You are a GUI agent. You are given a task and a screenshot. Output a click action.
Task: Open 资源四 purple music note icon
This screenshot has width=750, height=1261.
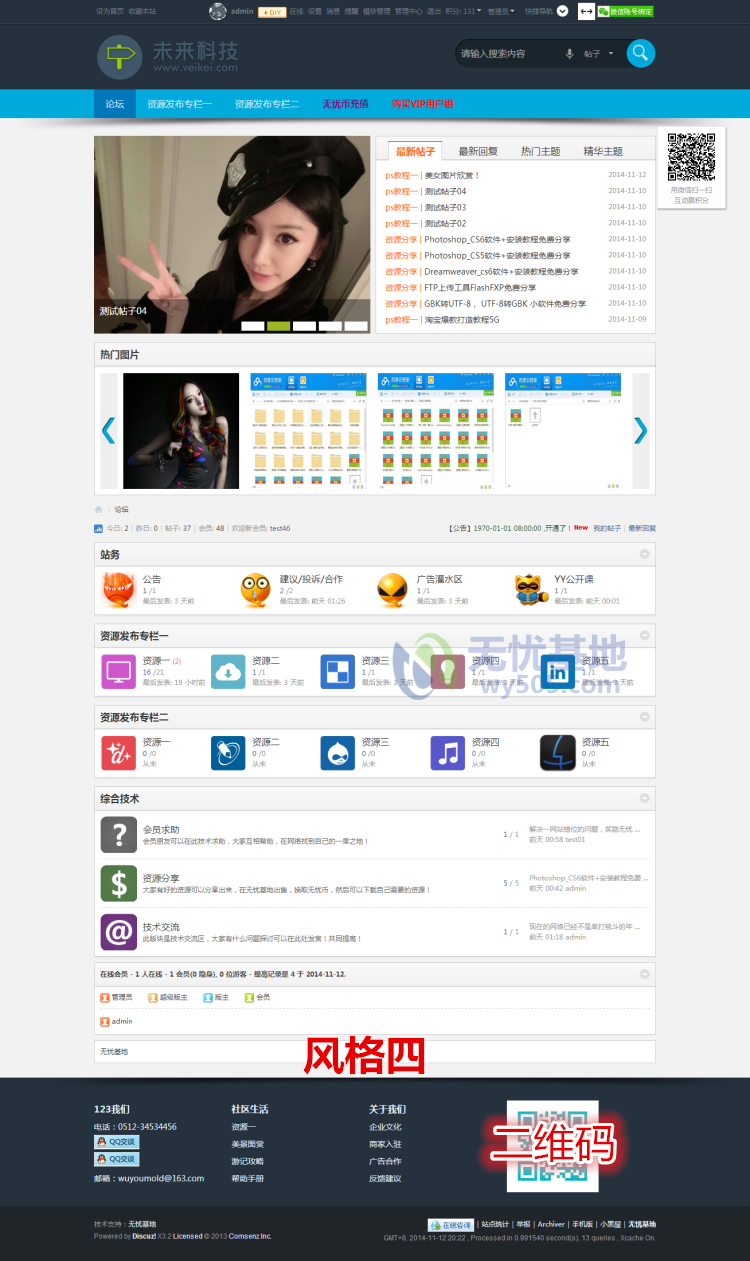point(448,753)
